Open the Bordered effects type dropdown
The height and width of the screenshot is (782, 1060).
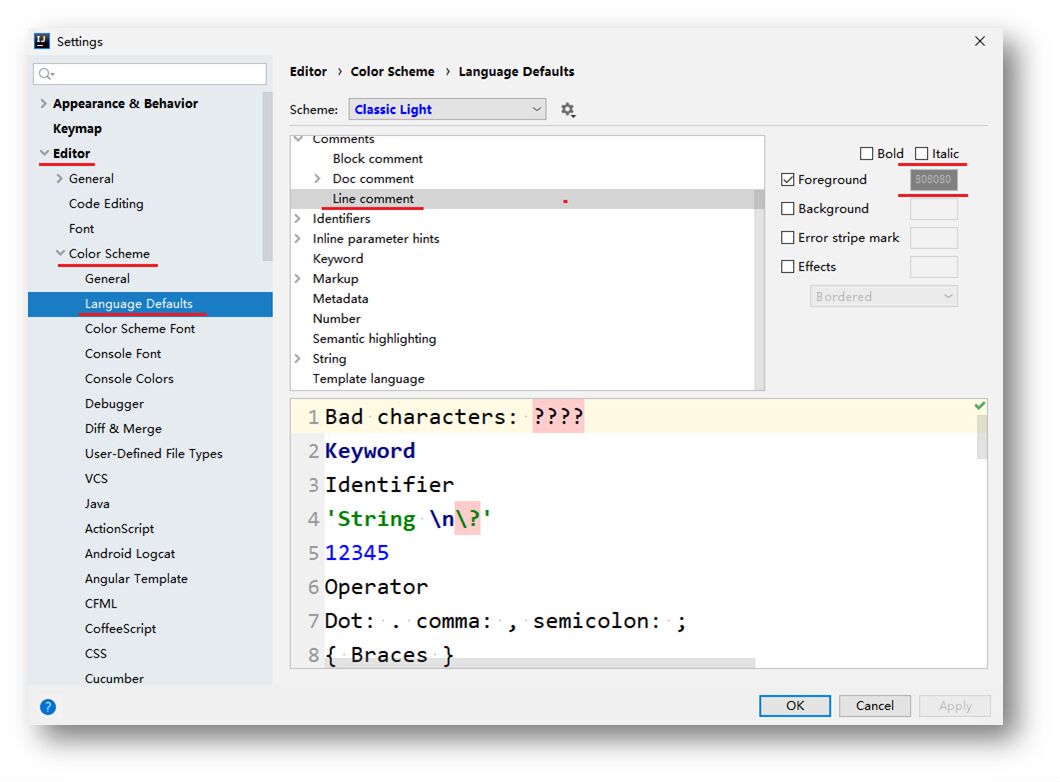(884, 296)
